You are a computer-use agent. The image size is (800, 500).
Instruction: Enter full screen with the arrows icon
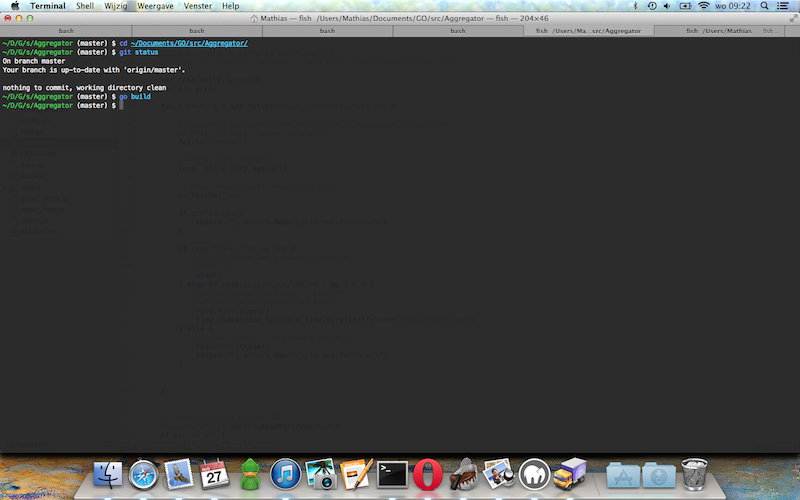click(793, 18)
